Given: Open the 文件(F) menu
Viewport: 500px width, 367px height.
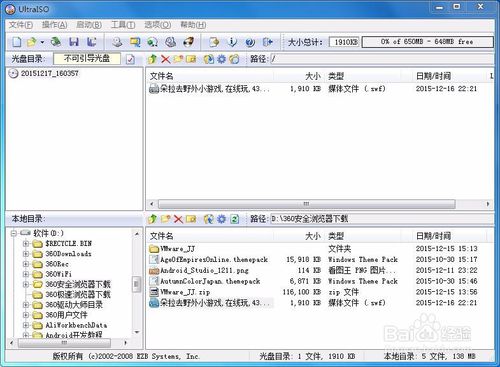Looking at the screenshot, I should coord(21,25).
